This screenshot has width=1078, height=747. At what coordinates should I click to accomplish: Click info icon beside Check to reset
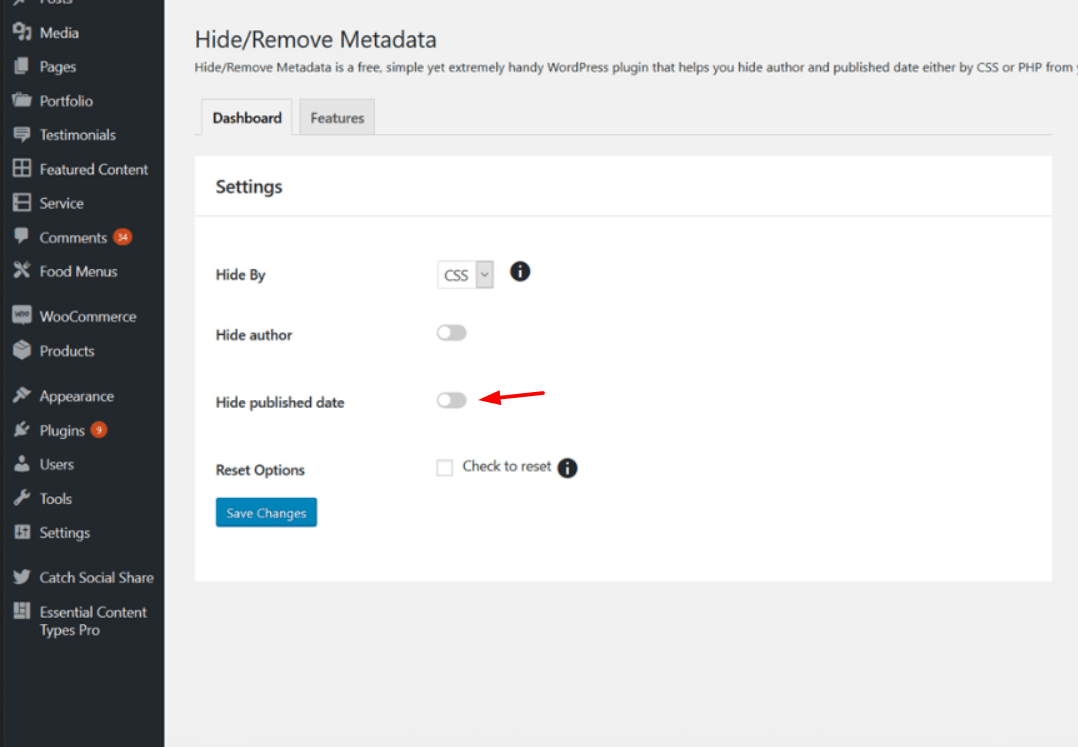point(567,468)
